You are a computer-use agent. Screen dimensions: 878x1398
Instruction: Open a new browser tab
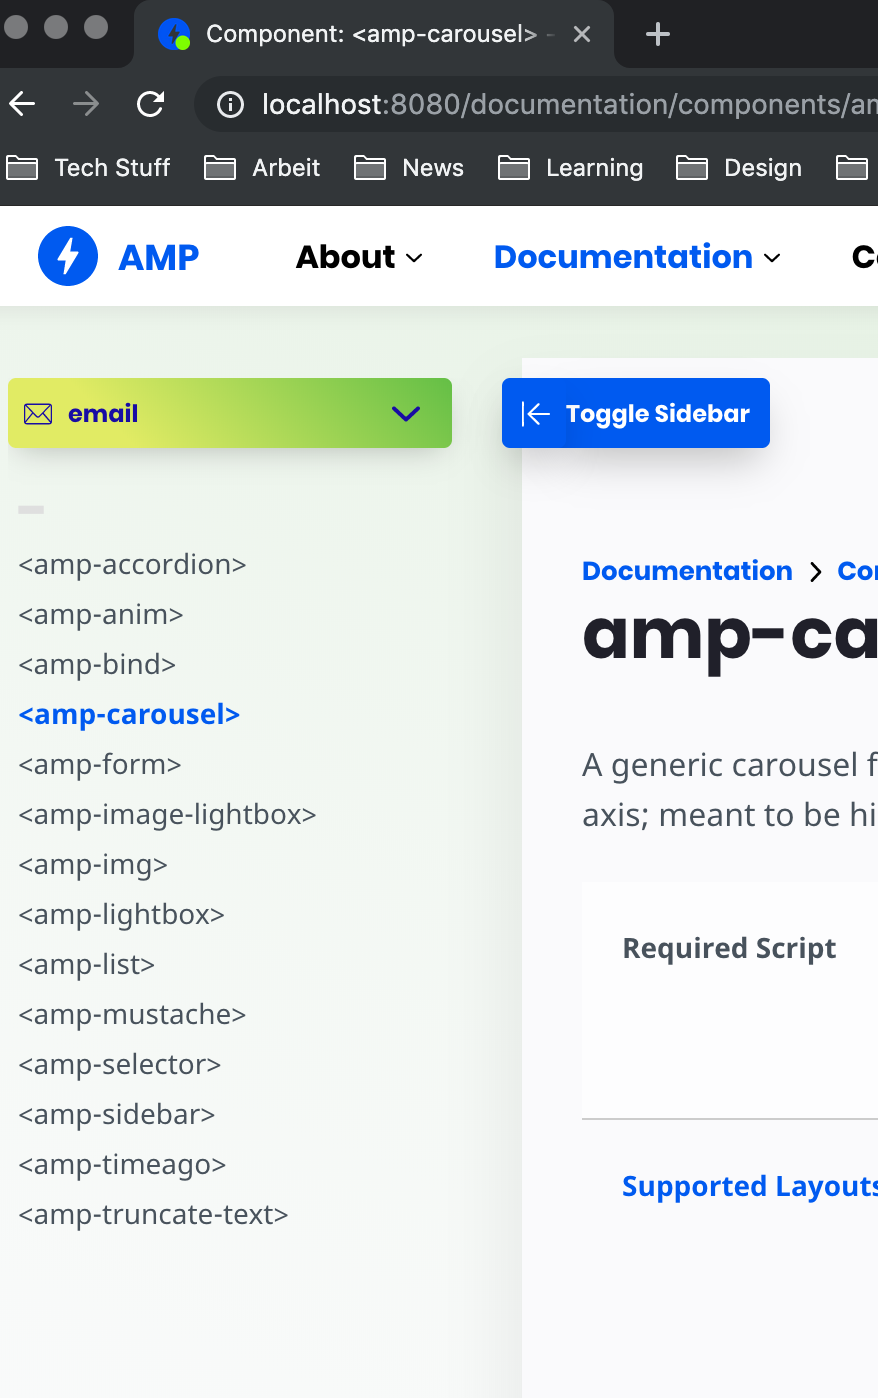pos(657,33)
